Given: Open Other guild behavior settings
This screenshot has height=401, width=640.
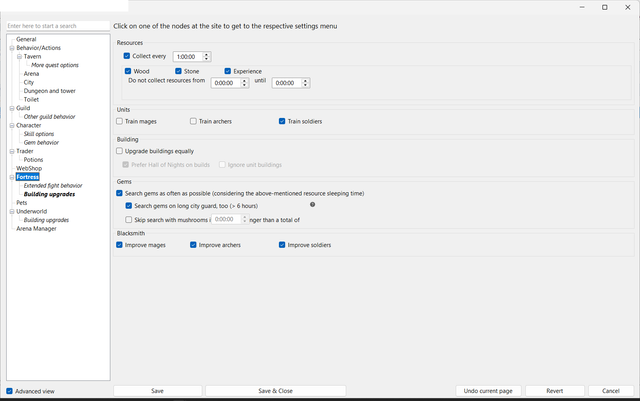Looking at the screenshot, I should (49, 117).
